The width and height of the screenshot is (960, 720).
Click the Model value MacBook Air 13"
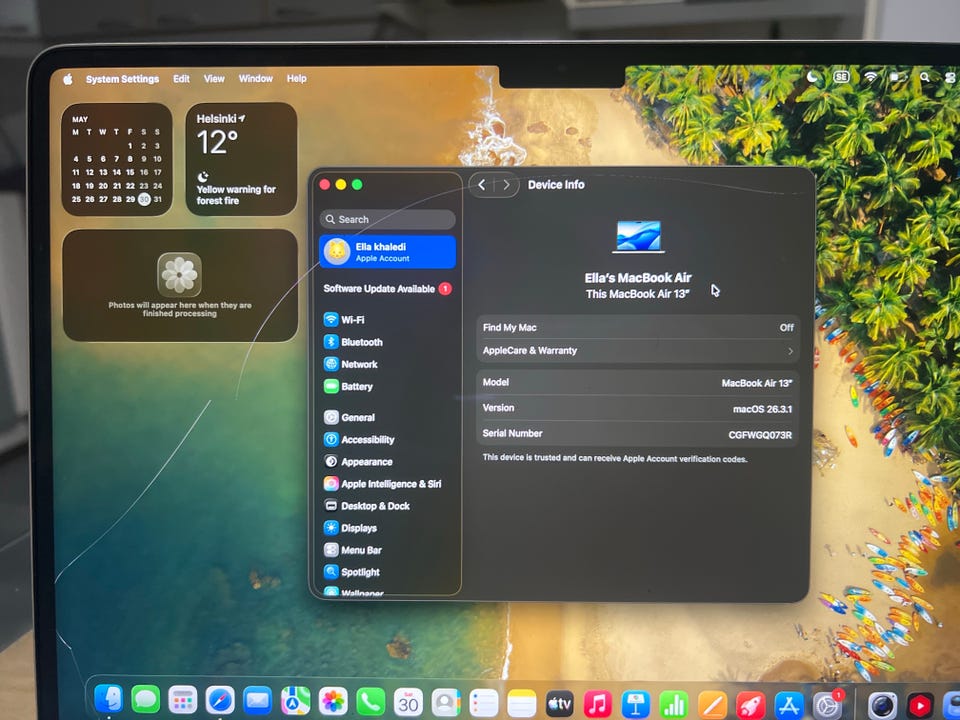[x=757, y=383]
